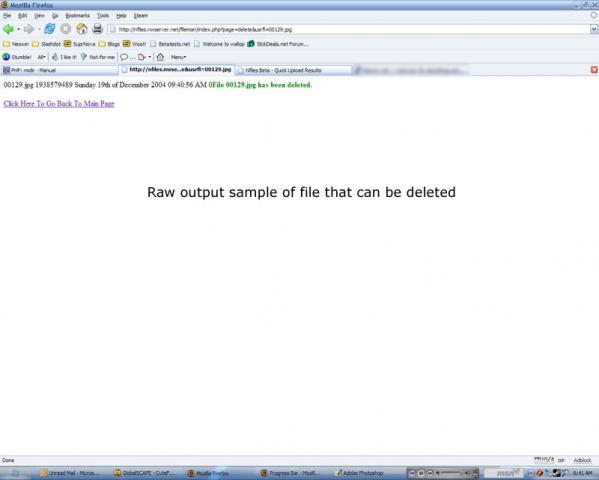Viewport: 599px width, 480px height.
Task: Open the Slashdot bookmark folder
Action: click(46, 44)
